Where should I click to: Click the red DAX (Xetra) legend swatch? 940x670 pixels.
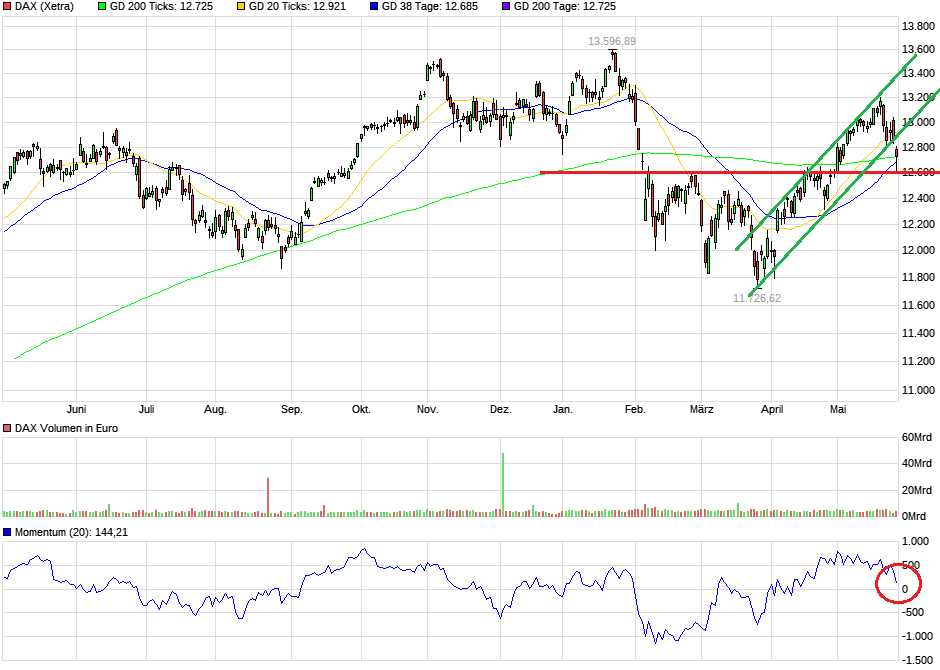tap(7, 7)
